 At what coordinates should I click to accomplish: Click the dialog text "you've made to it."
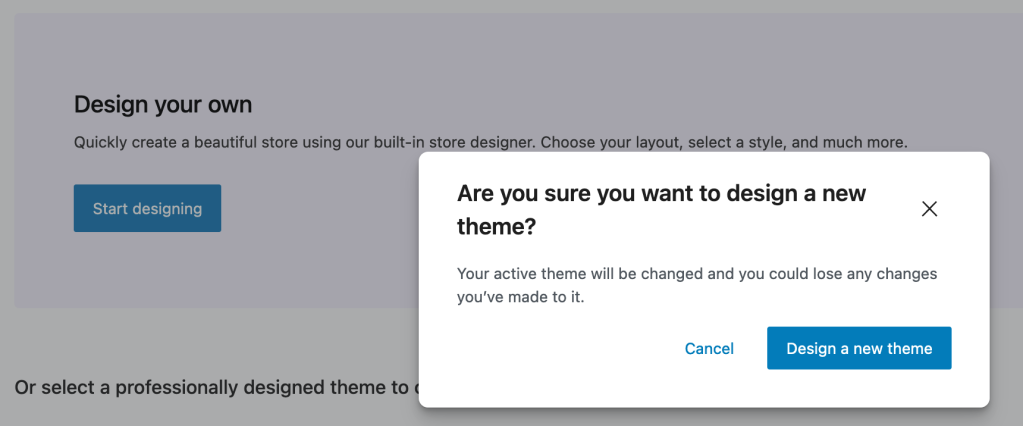(520, 297)
